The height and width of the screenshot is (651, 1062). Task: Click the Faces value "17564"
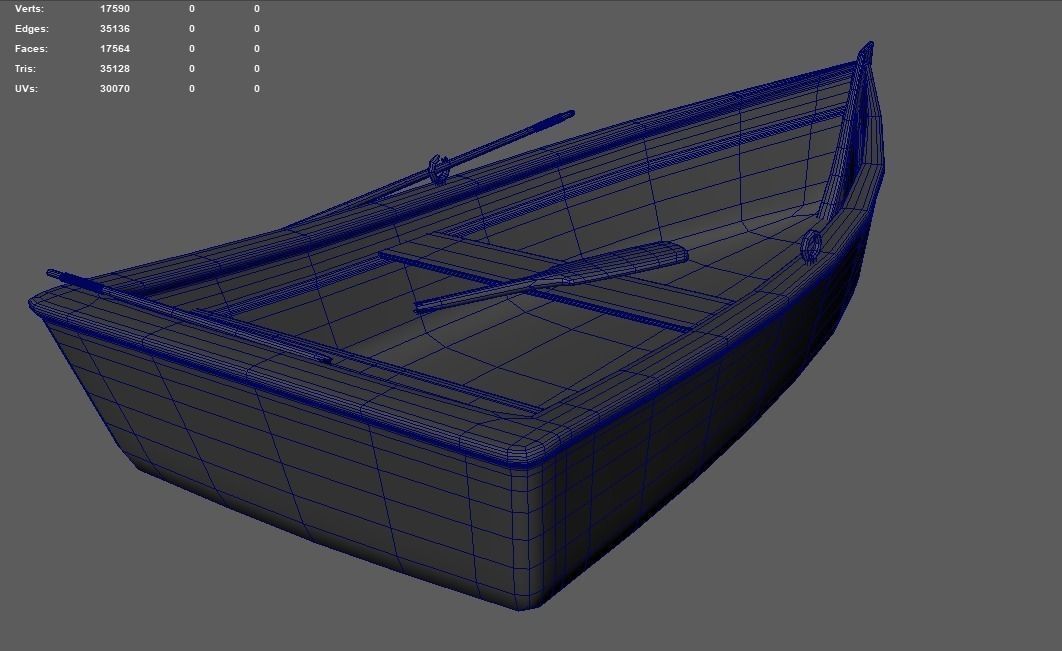[114, 49]
